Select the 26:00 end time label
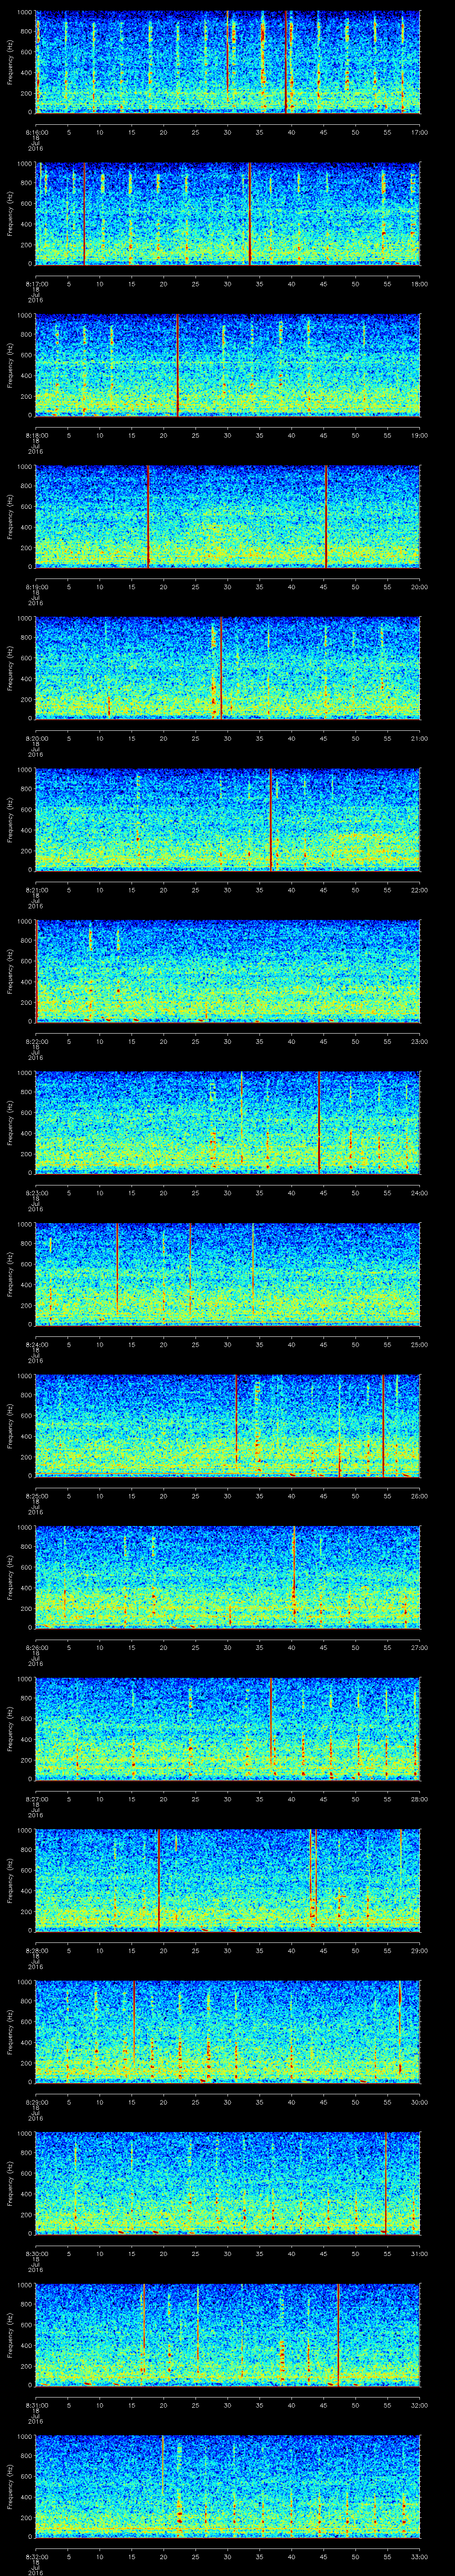455x2576 pixels. click(x=419, y=1495)
